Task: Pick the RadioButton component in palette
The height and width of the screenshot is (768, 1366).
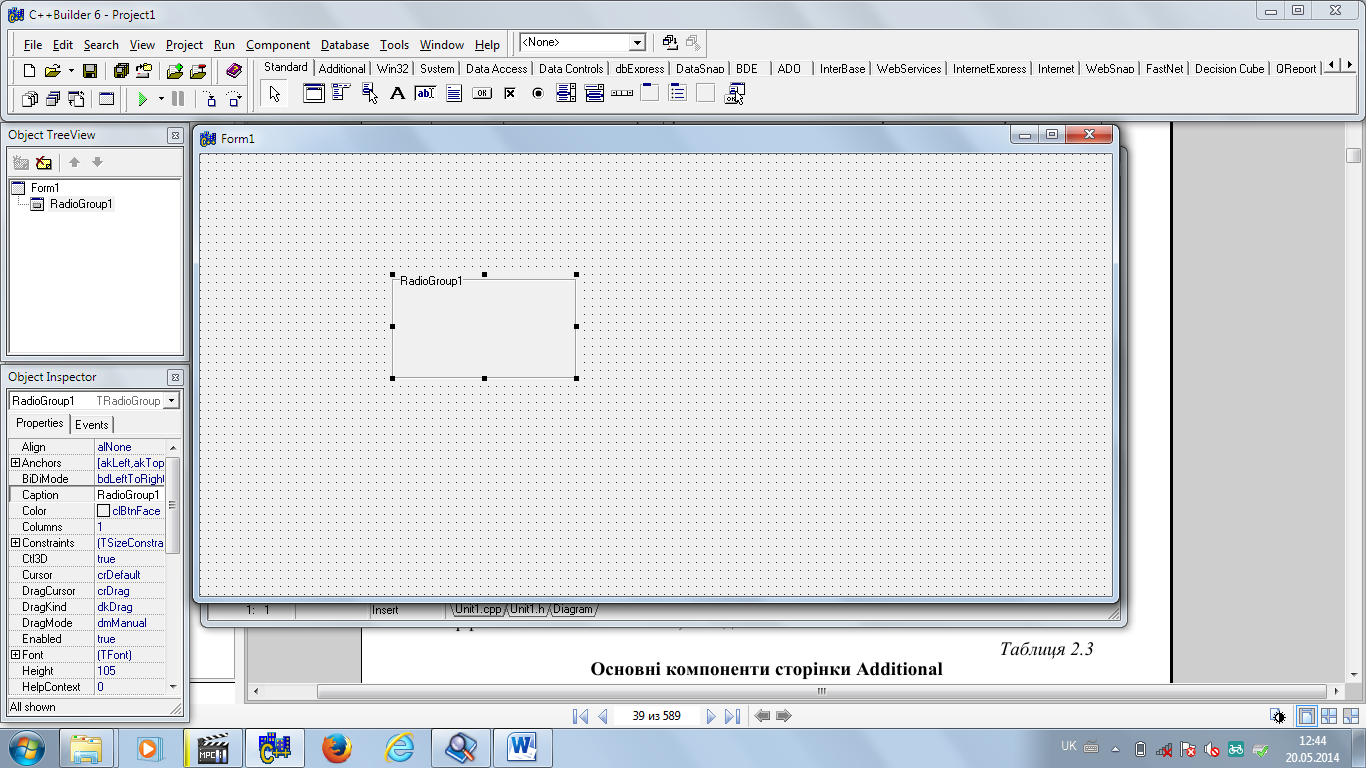Action: point(537,94)
